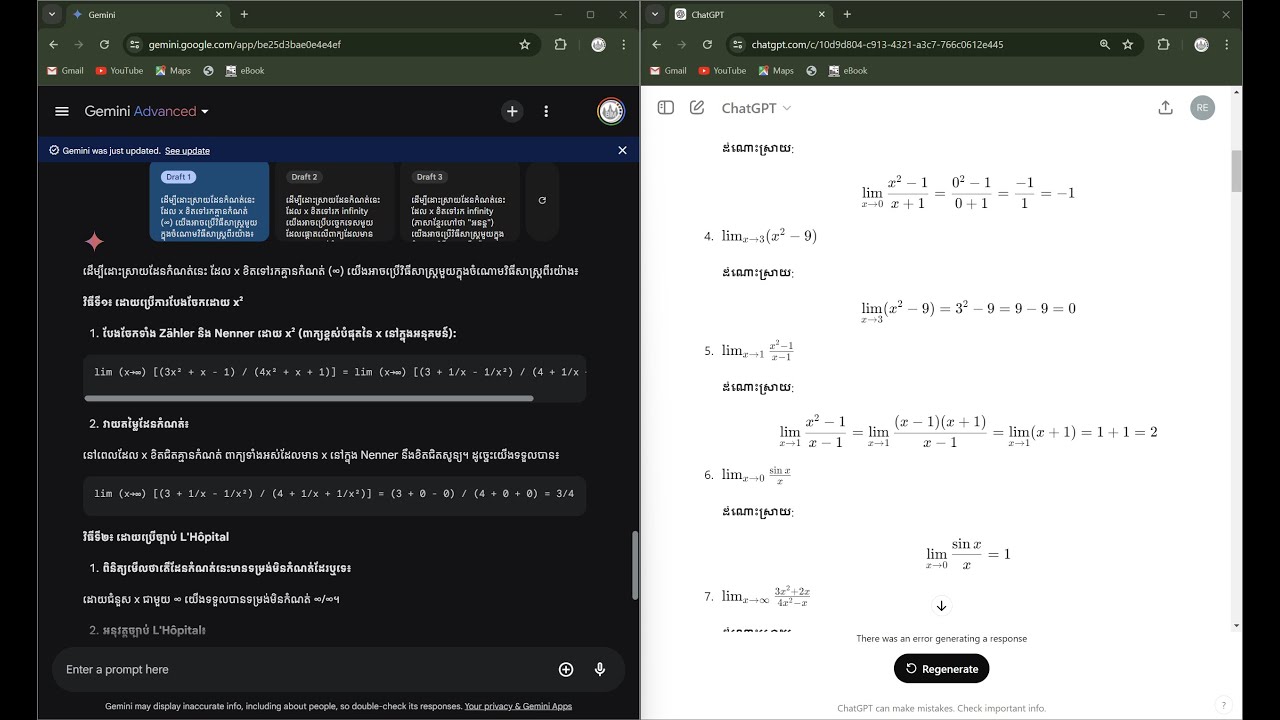The image size is (1280, 720).
Task: Select Draft 1 response card
Action: tap(209, 202)
